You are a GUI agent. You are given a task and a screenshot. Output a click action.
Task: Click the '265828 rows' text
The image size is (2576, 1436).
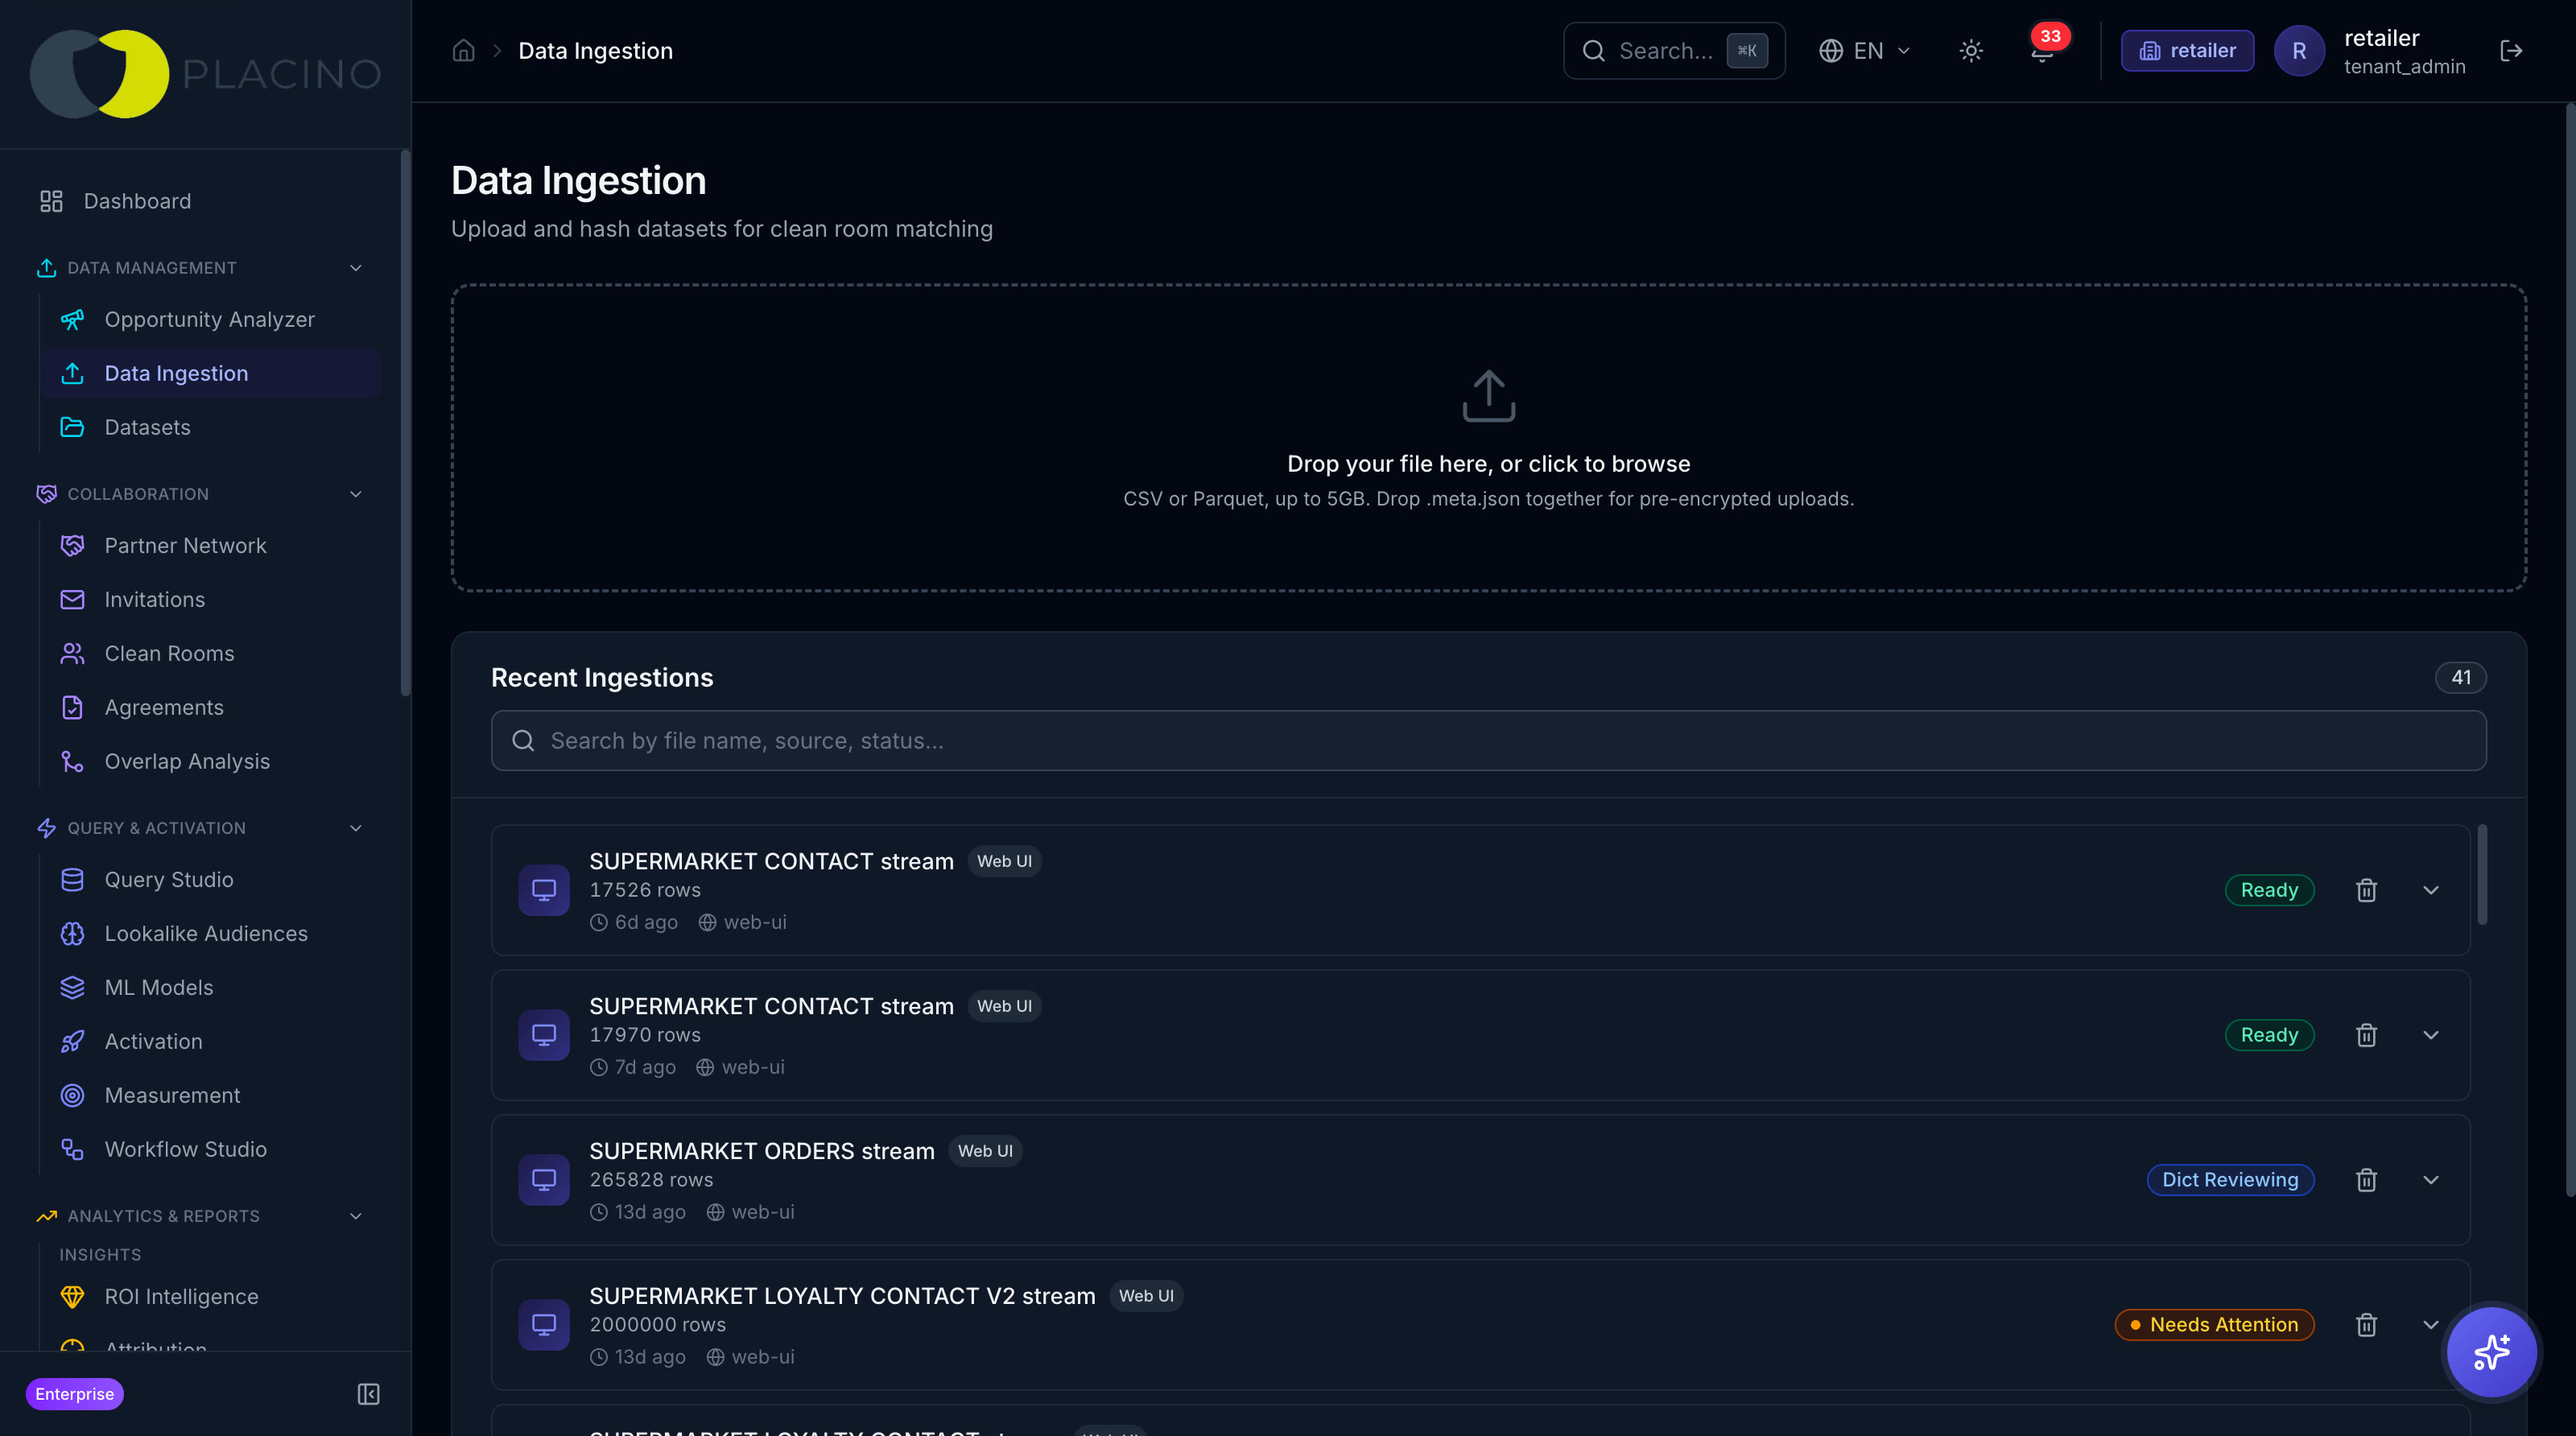[x=651, y=1180]
